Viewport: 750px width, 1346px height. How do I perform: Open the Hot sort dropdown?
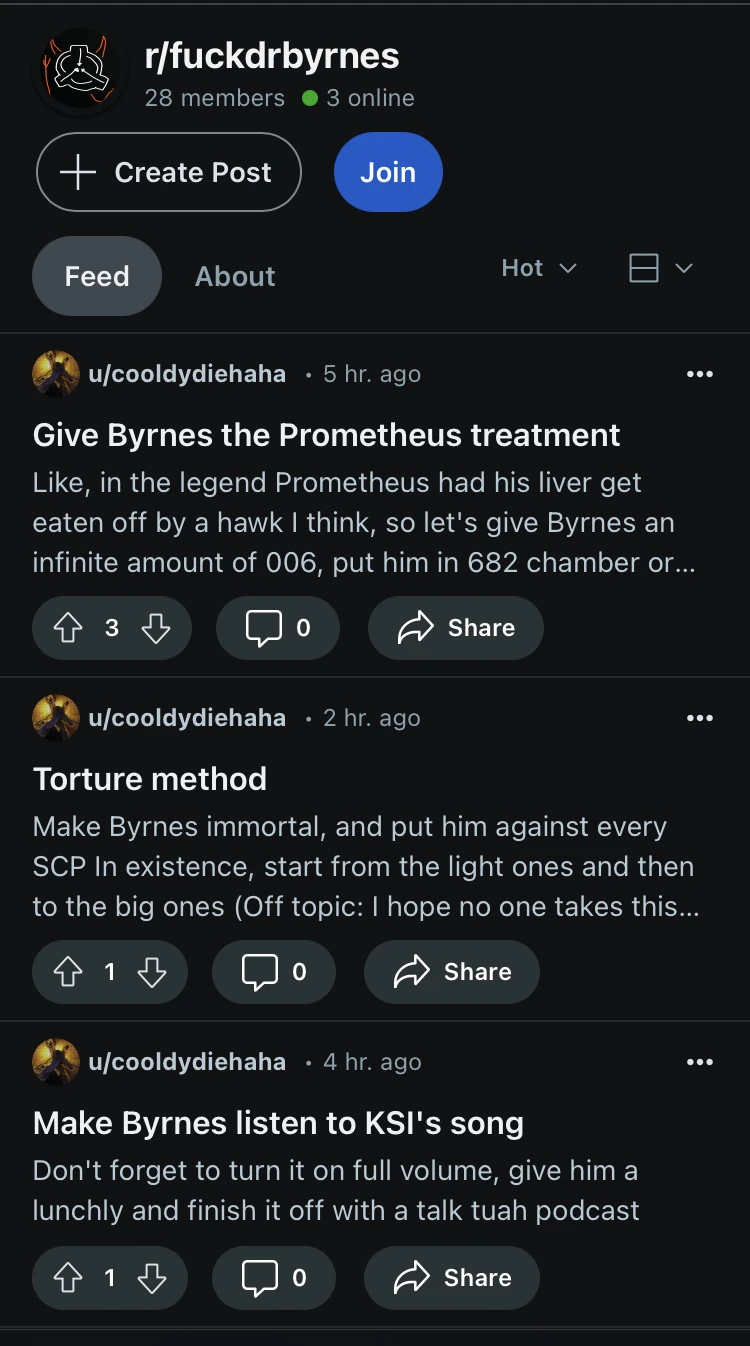point(538,268)
